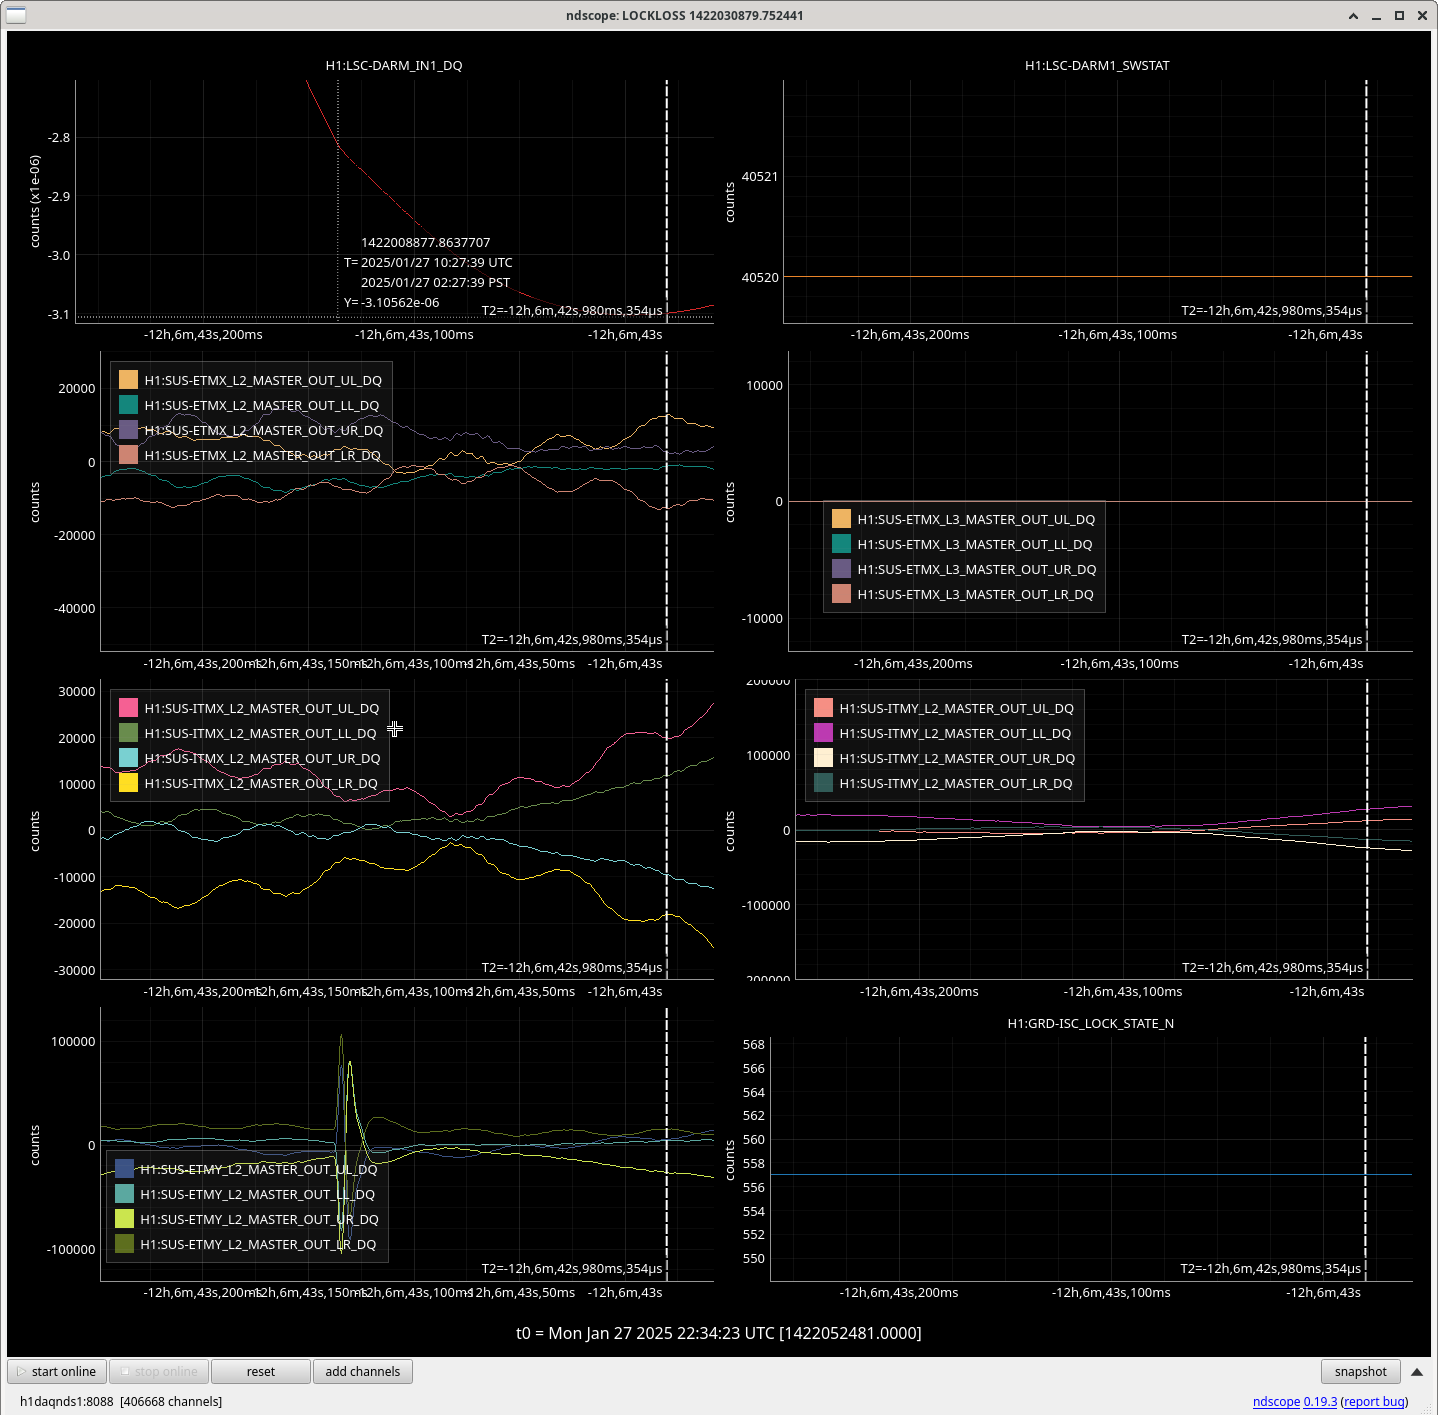Click the reset button
This screenshot has width=1438, height=1415.
[261, 1371]
